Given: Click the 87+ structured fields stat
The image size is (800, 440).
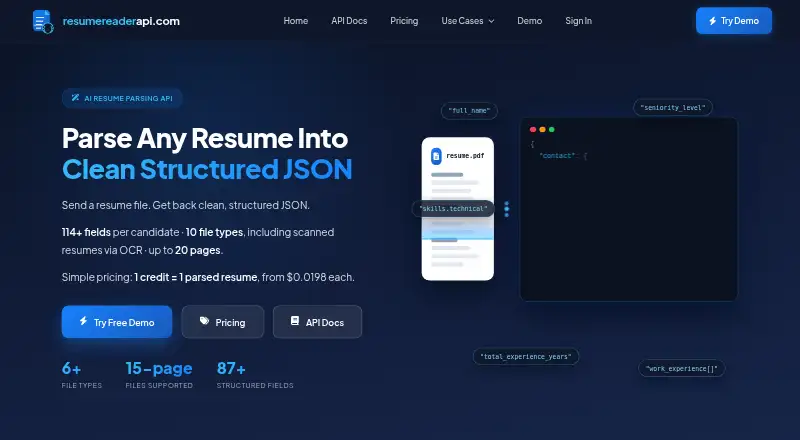Looking at the screenshot, I should 255,375.
